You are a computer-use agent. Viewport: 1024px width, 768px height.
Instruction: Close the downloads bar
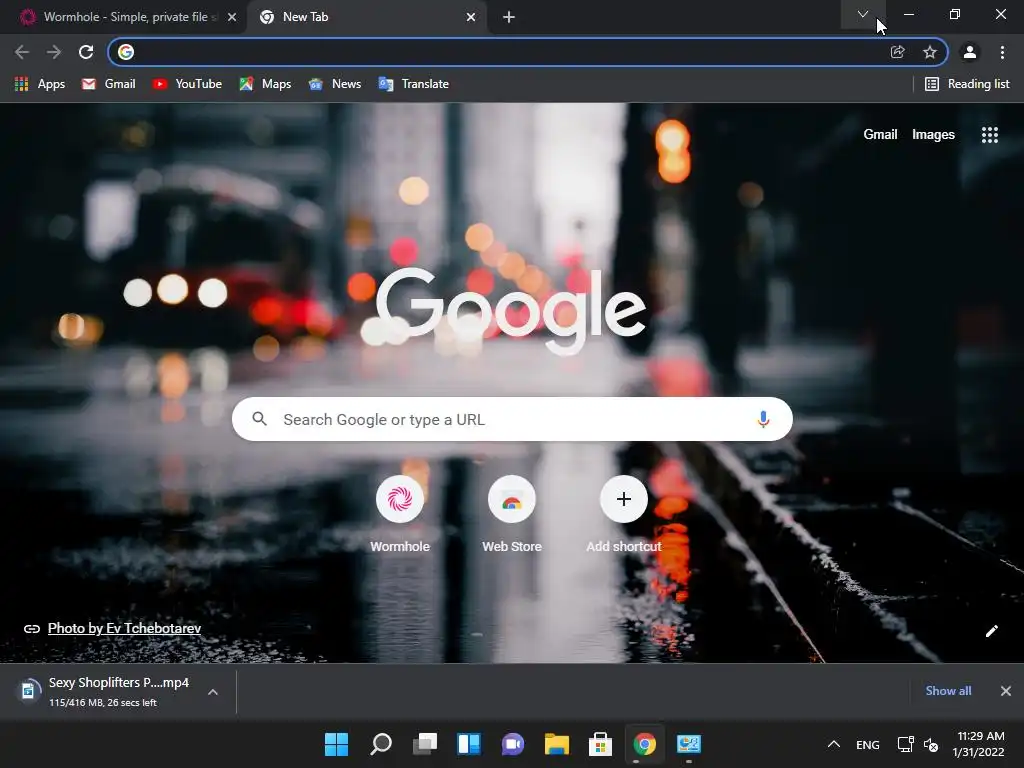[1006, 691]
